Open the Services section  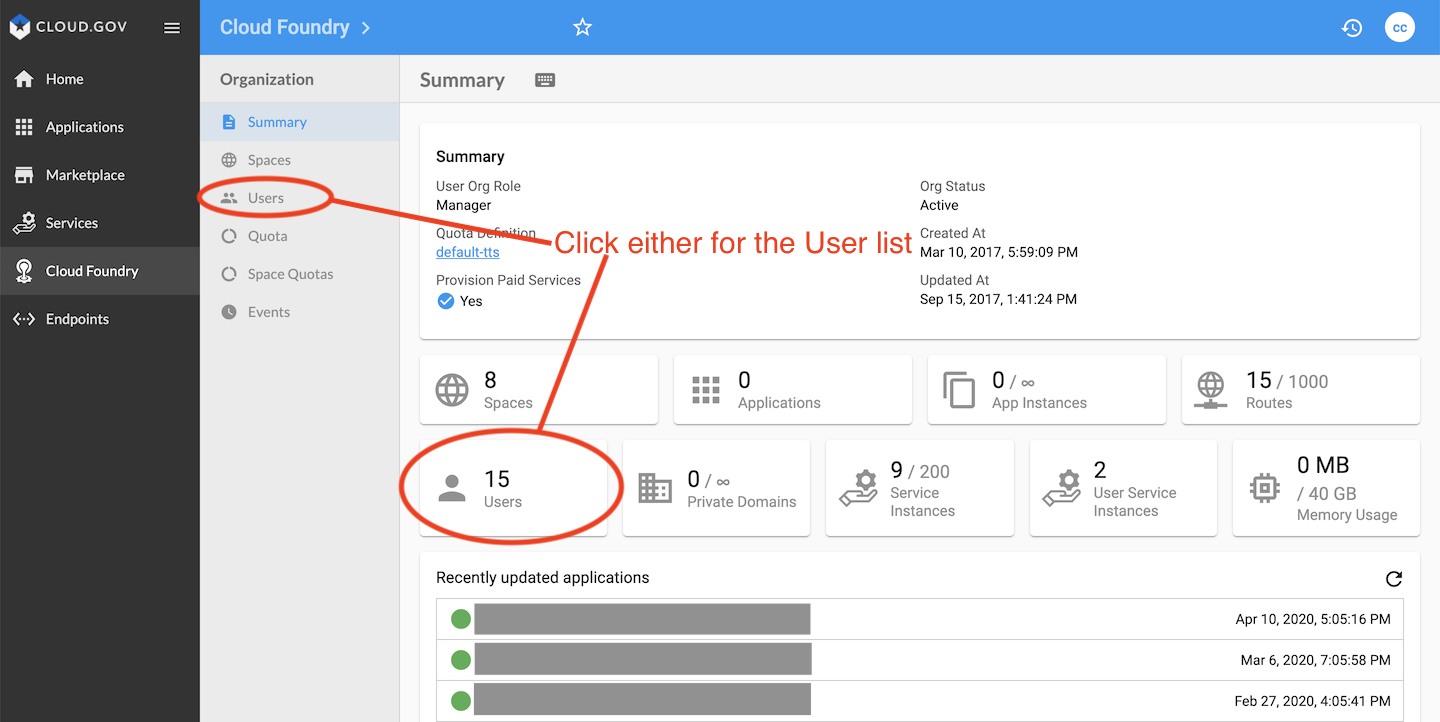pos(100,223)
